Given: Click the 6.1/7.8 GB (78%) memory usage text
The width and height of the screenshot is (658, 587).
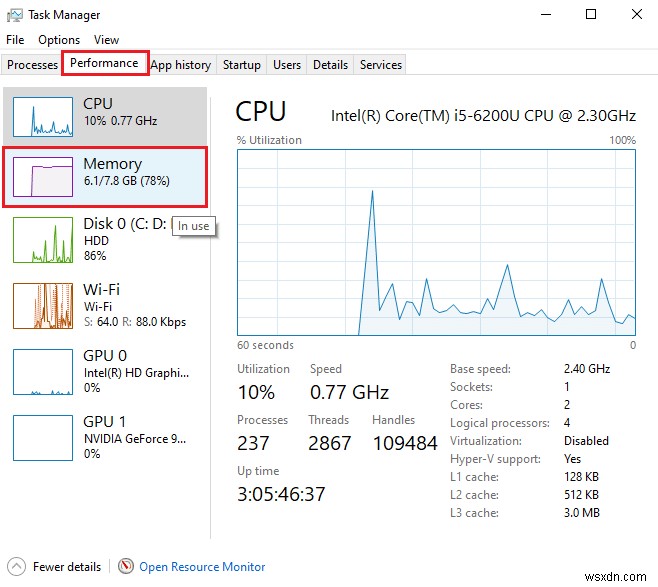Looking at the screenshot, I should tap(127, 181).
